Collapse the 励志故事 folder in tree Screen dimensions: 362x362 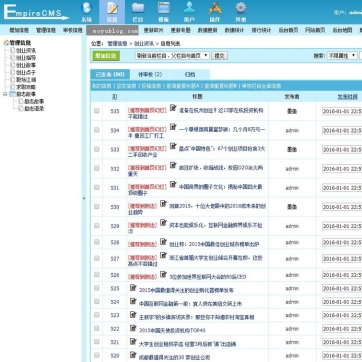5,94
